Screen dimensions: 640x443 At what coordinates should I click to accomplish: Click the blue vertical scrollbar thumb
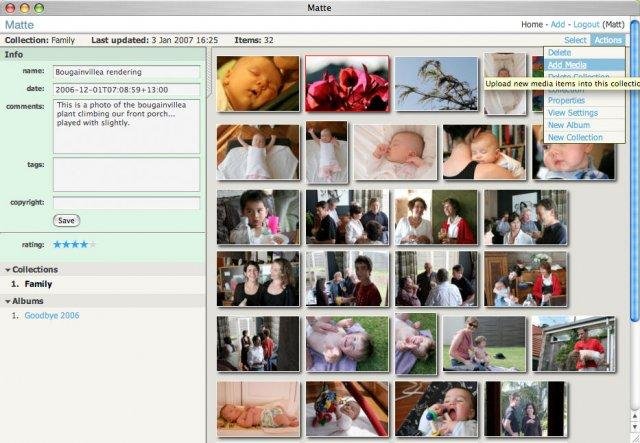click(635, 169)
